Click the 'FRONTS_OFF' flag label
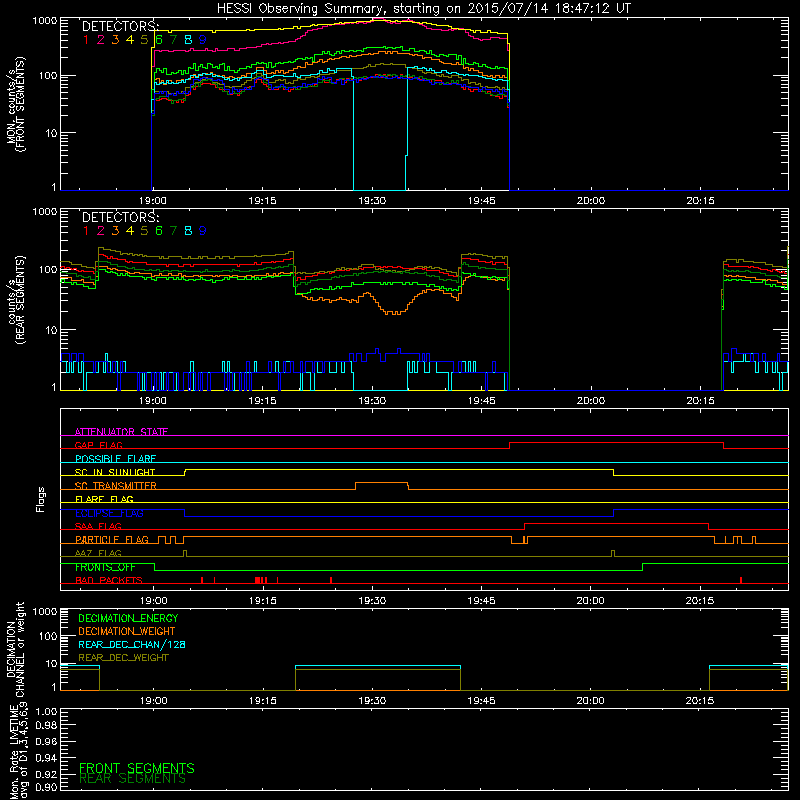 point(105,567)
